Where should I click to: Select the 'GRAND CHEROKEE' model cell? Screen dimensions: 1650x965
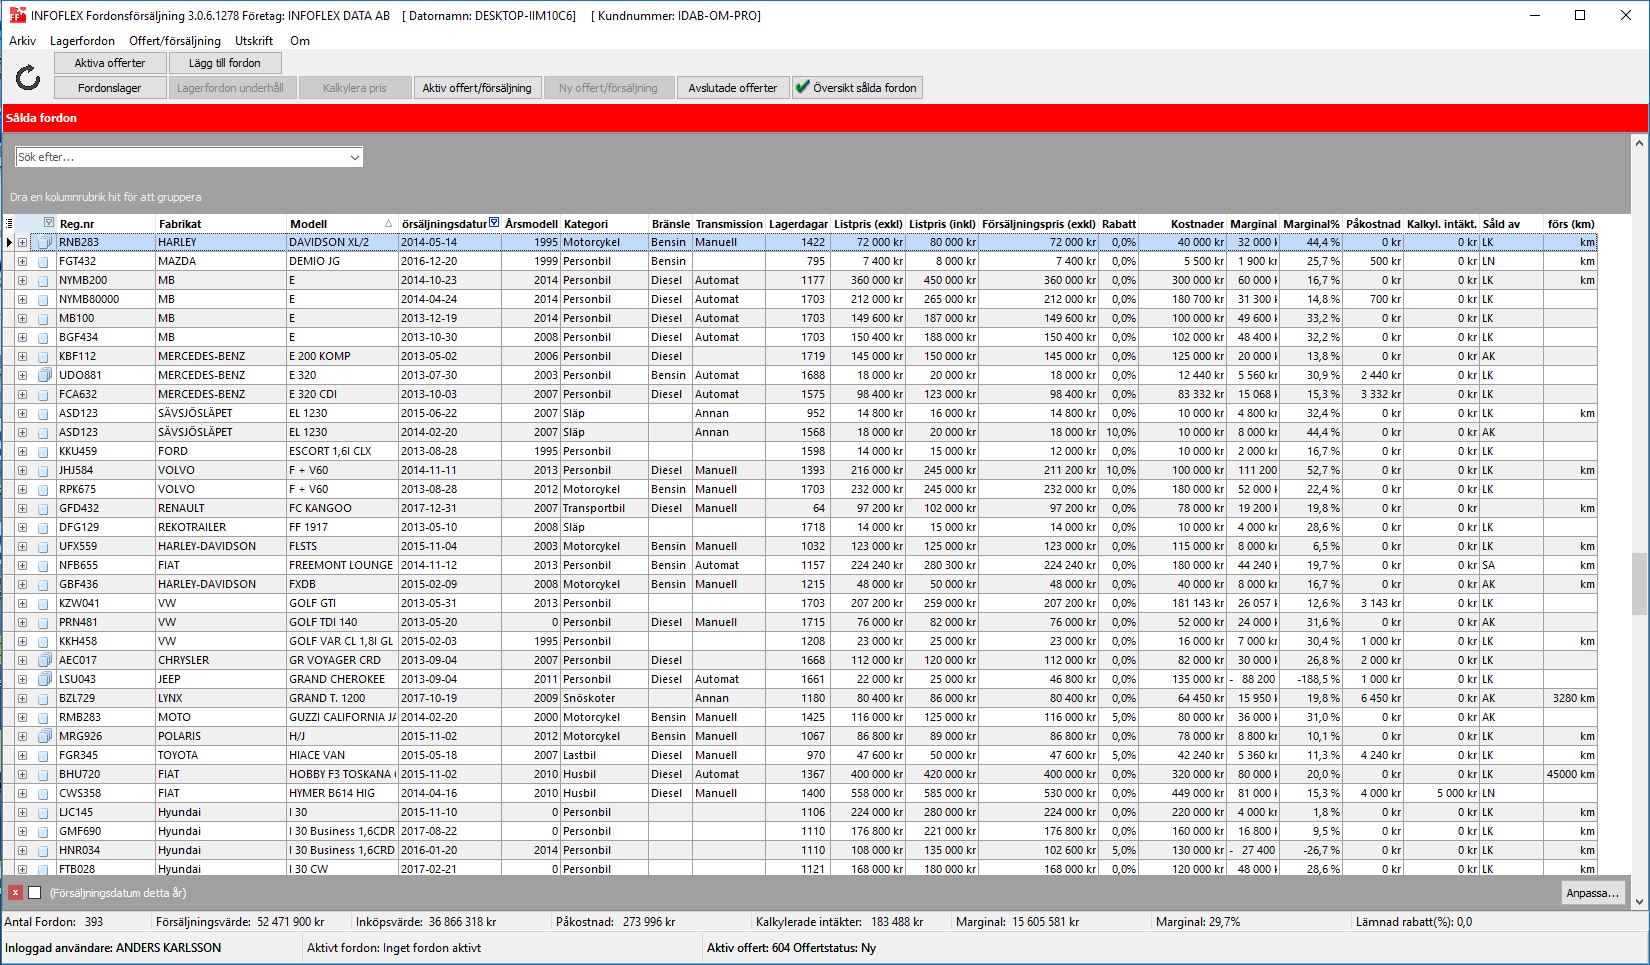(341, 679)
